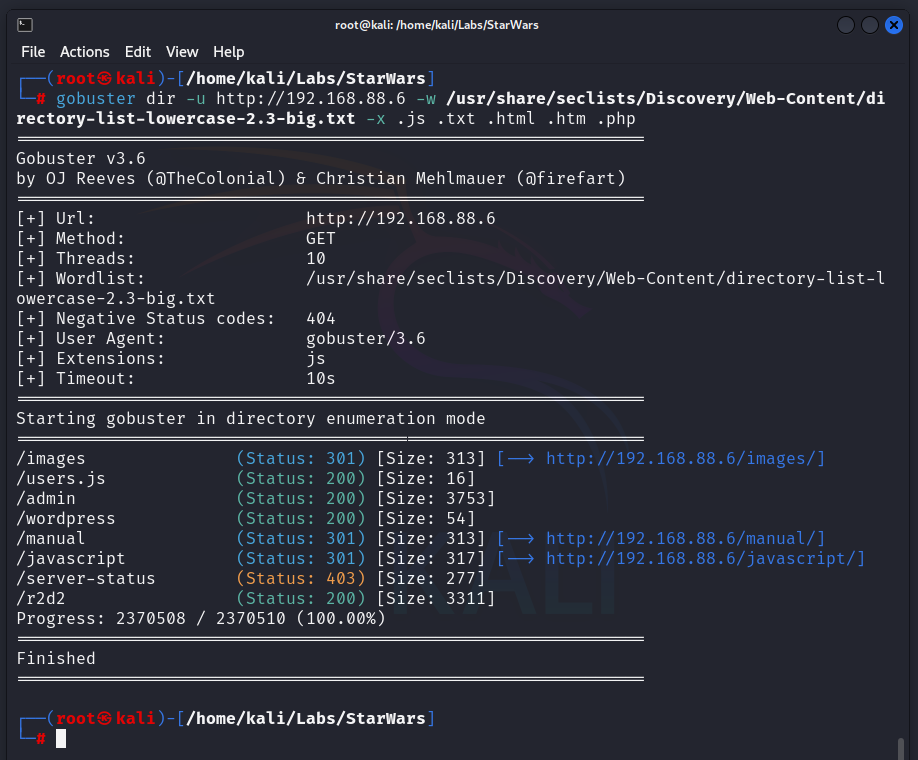Click the terminal's vertical scrollbar
918x760 pixels.
[901, 748]
